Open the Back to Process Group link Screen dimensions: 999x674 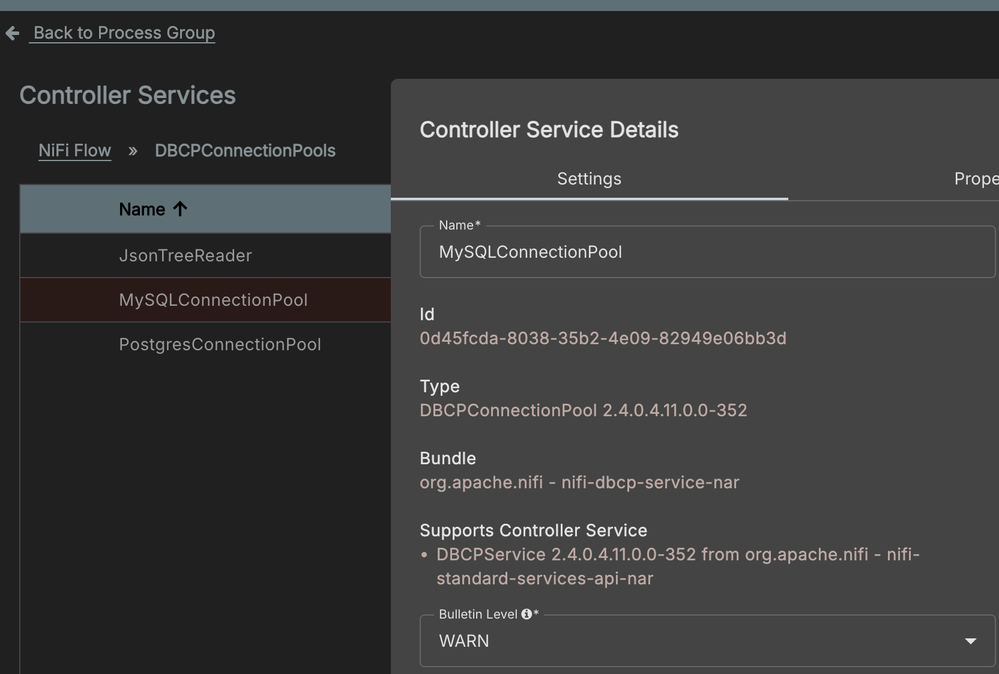pyautogui.click(x=124, y=33)
